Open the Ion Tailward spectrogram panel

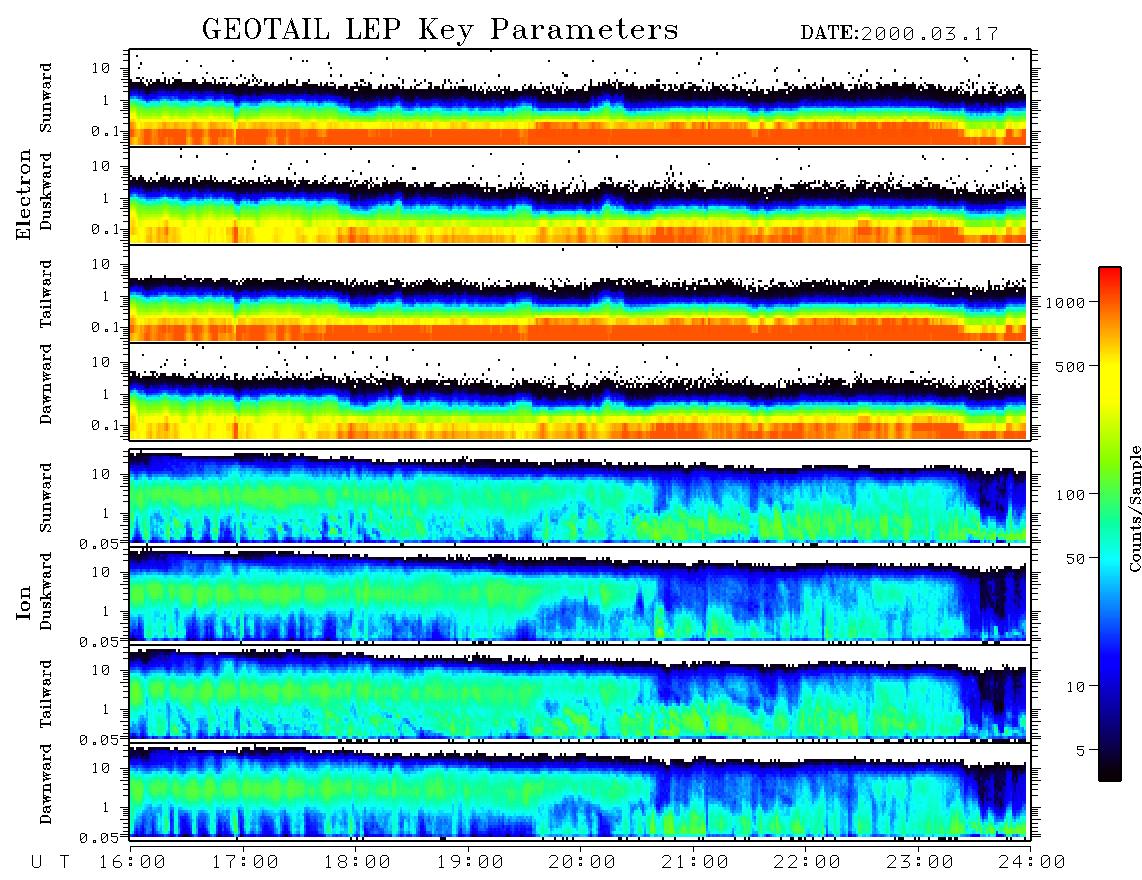point(580,693)
